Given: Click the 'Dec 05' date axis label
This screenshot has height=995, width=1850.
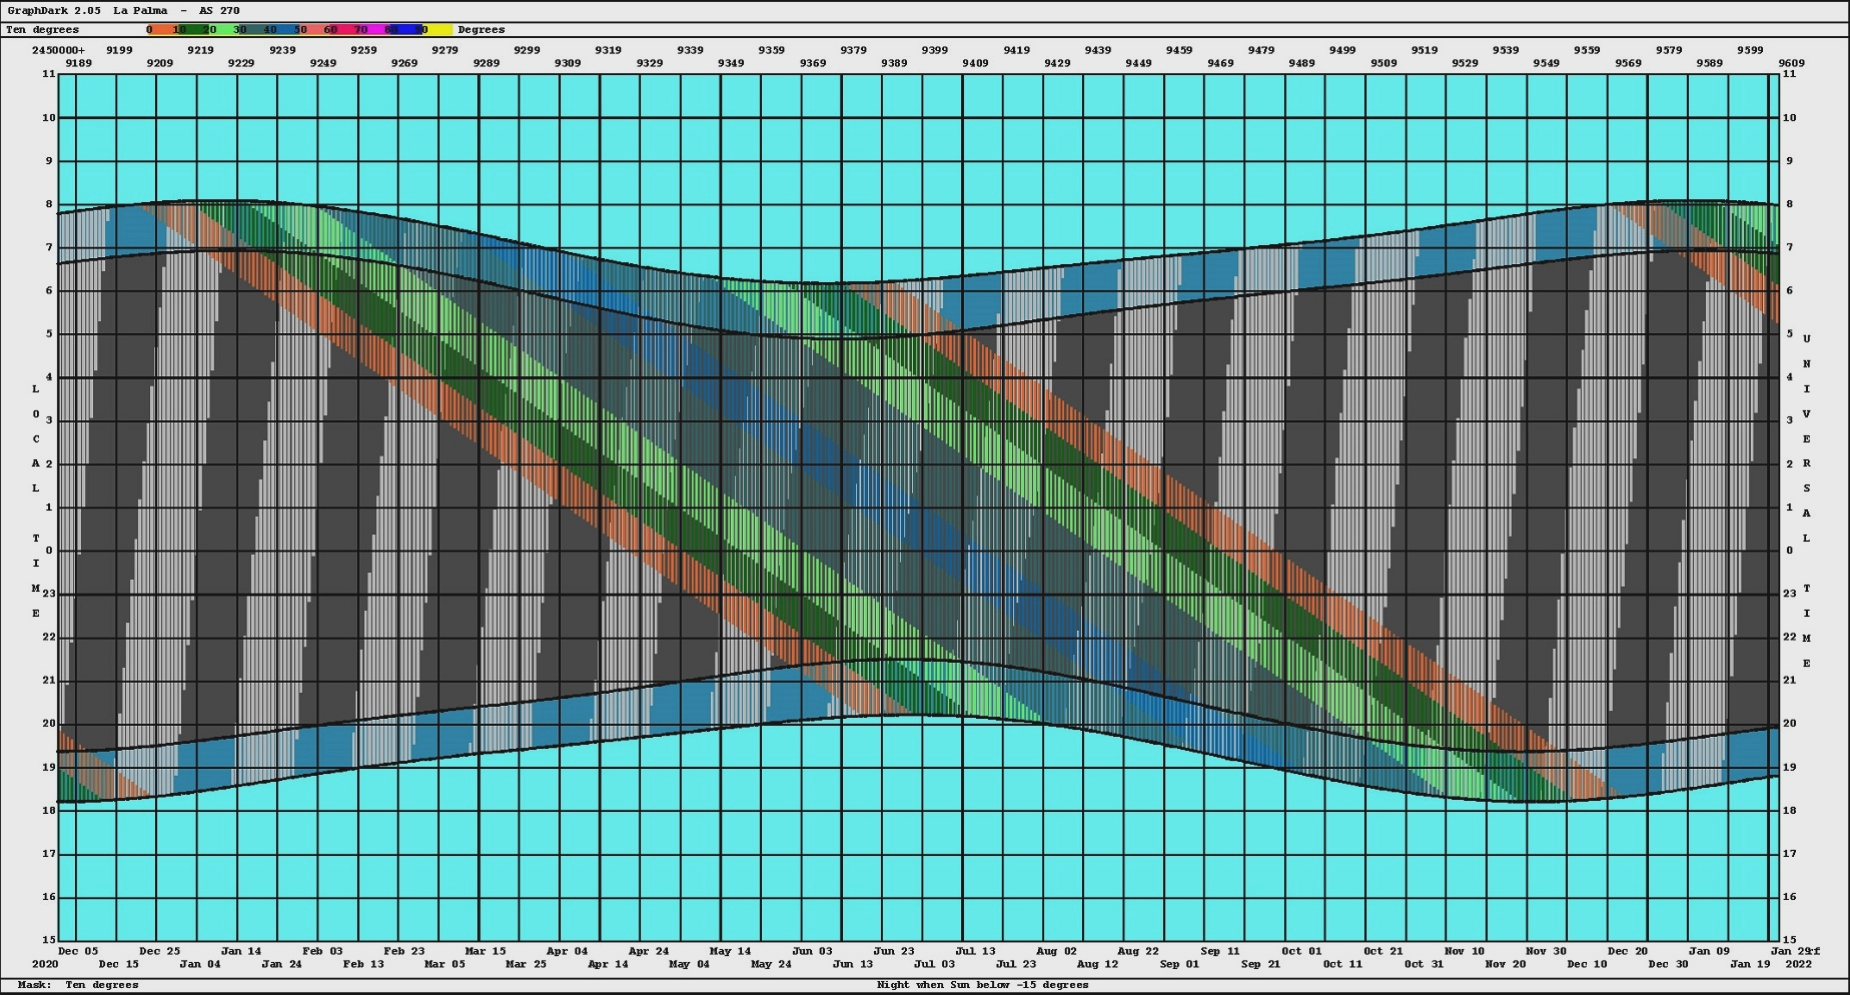Looking at the screenshot, I should (78, 951).
